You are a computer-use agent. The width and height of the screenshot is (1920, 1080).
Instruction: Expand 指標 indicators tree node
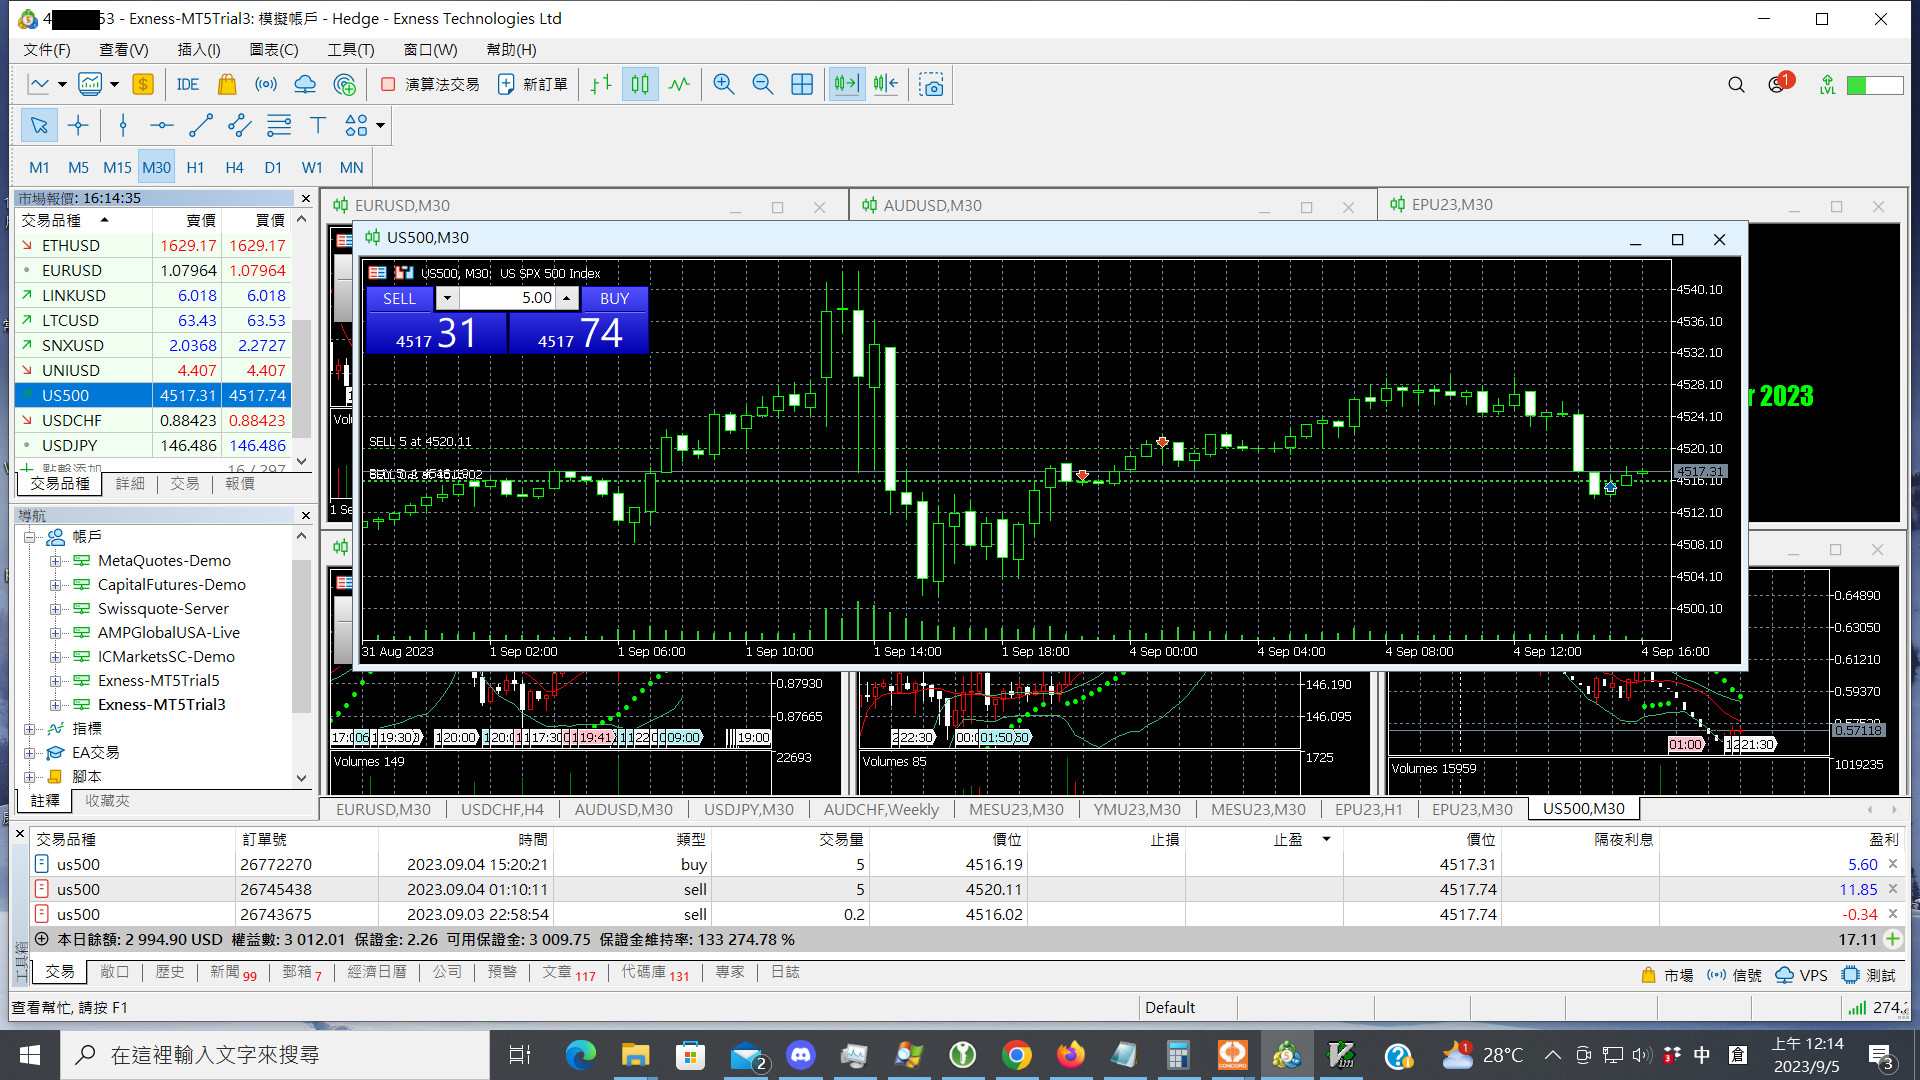pos(30,729)
